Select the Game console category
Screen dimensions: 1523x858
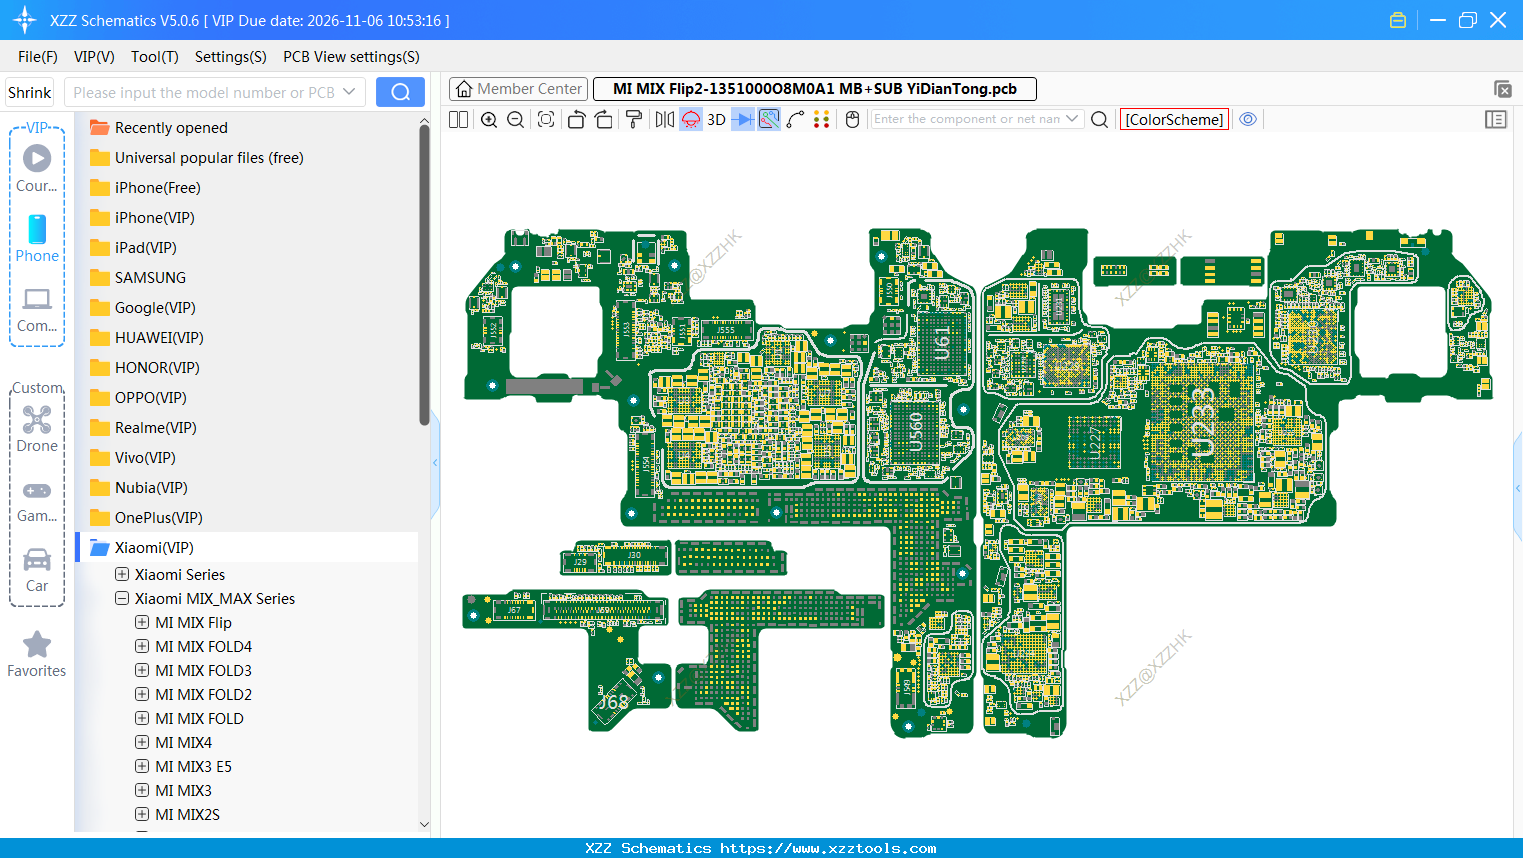[x=37, y=501]
